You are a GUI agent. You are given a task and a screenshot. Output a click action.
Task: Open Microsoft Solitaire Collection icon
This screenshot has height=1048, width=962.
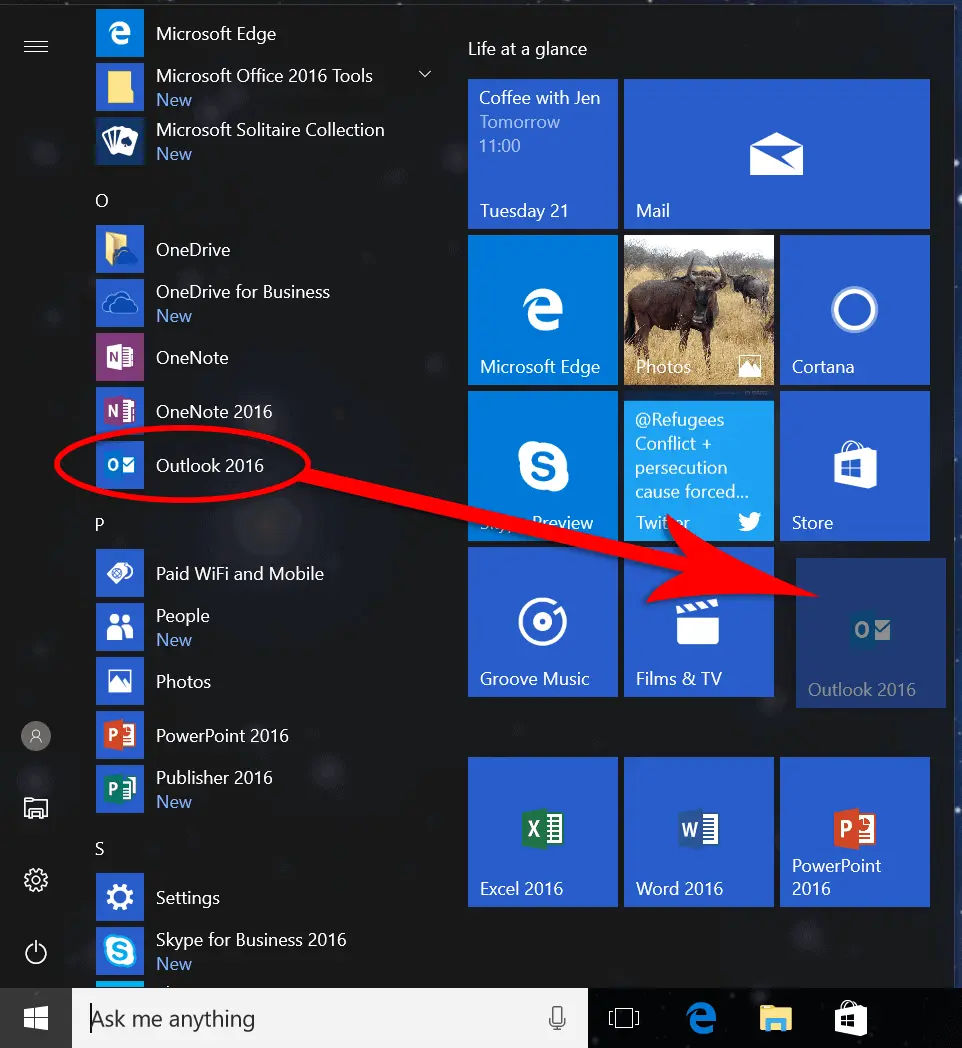(x=120, y=141)
